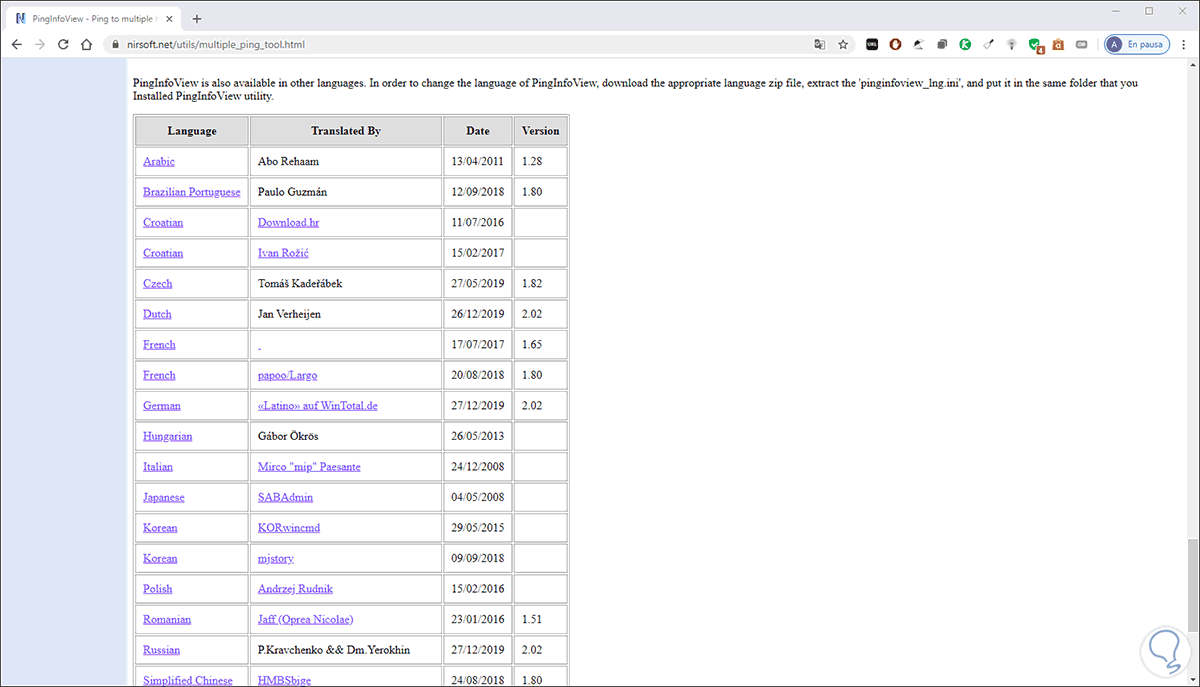Reload the current page
The width and height of the screenshot is (1200, 687).
(64, 44)
